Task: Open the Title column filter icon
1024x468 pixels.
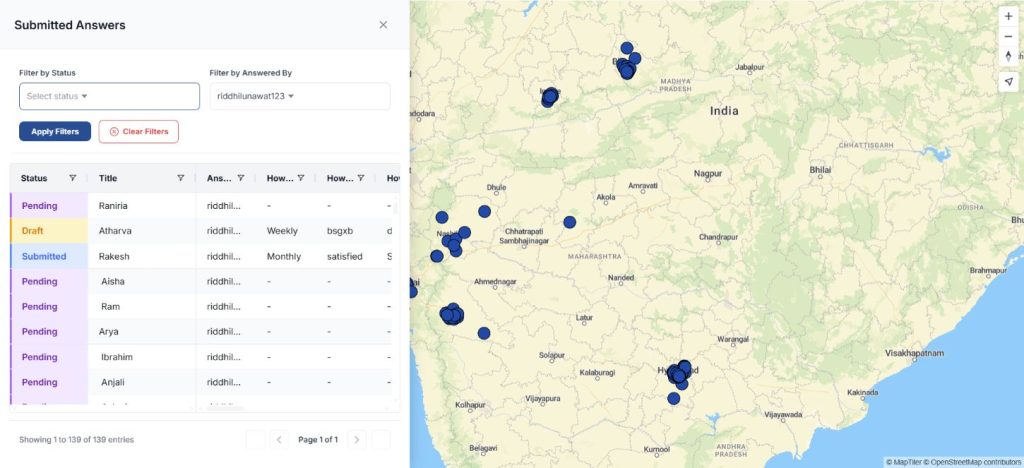Action: click(180, 178)
